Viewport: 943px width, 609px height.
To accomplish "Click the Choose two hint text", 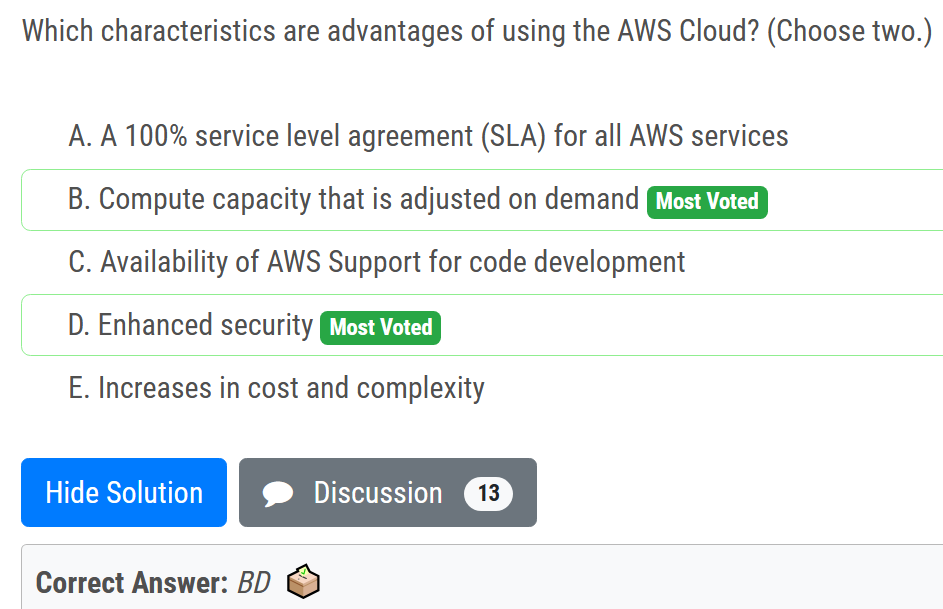I will point(850,31).
